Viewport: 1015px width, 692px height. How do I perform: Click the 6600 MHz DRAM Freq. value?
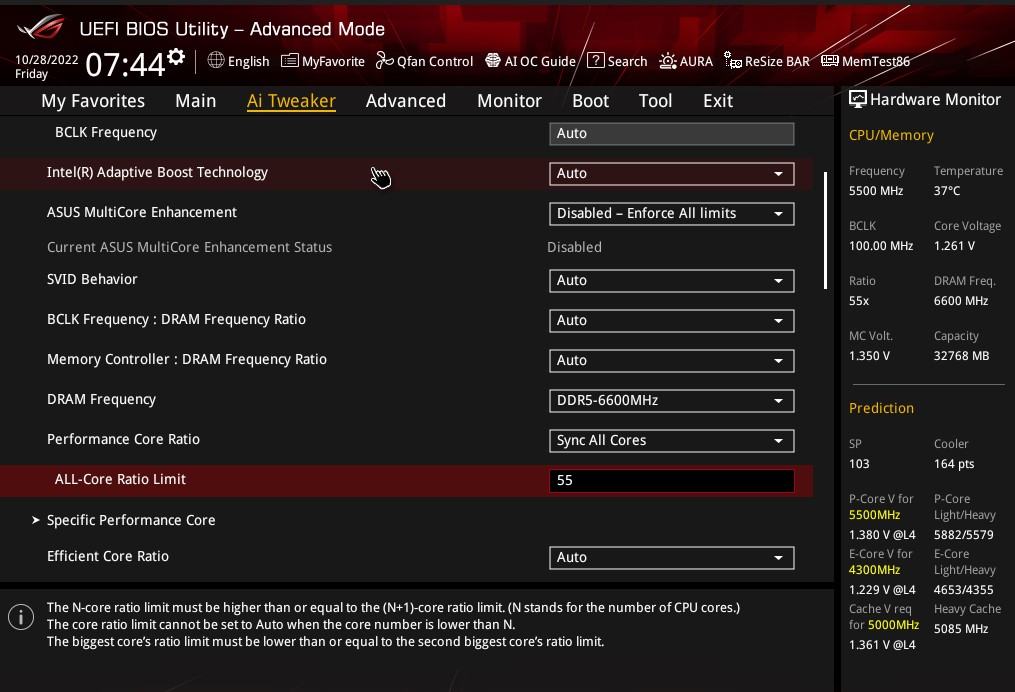961,301
